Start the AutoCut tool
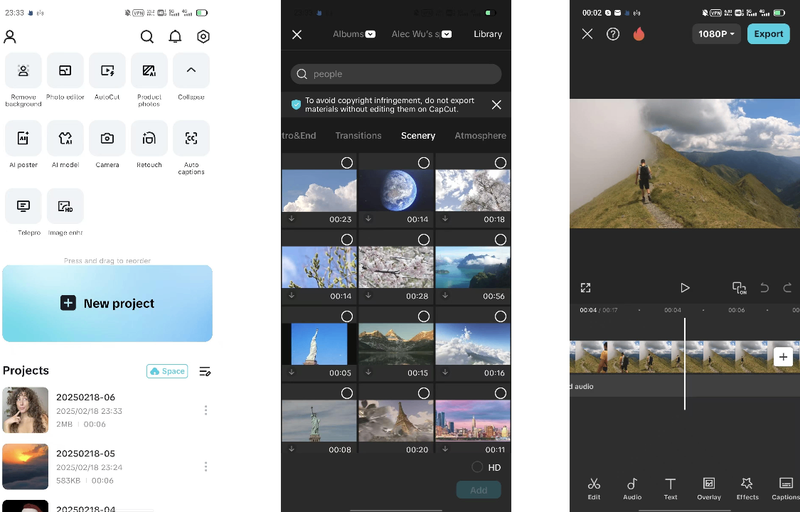Image resolution: width=800 pixels, height=512 pixels. coord(107,70)
